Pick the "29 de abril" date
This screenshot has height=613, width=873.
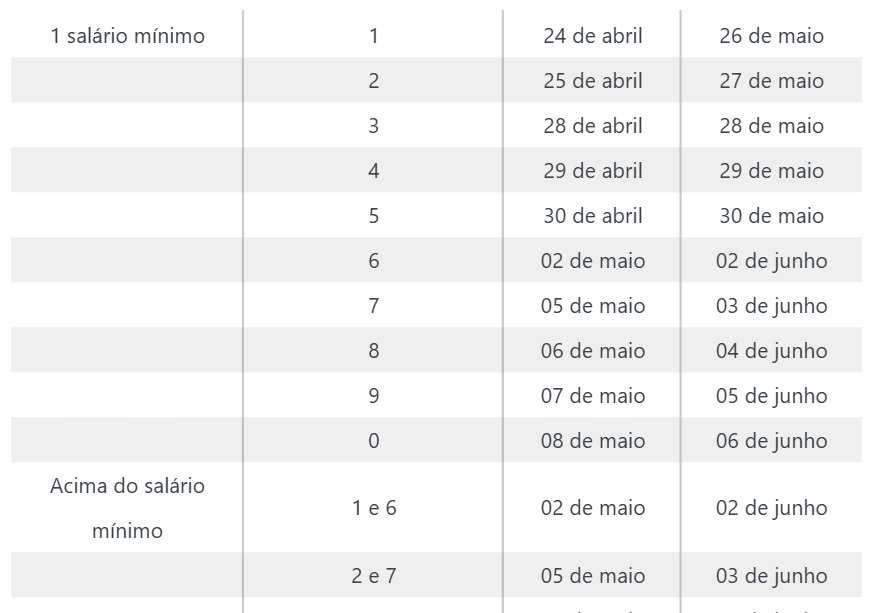pos(593,171)
